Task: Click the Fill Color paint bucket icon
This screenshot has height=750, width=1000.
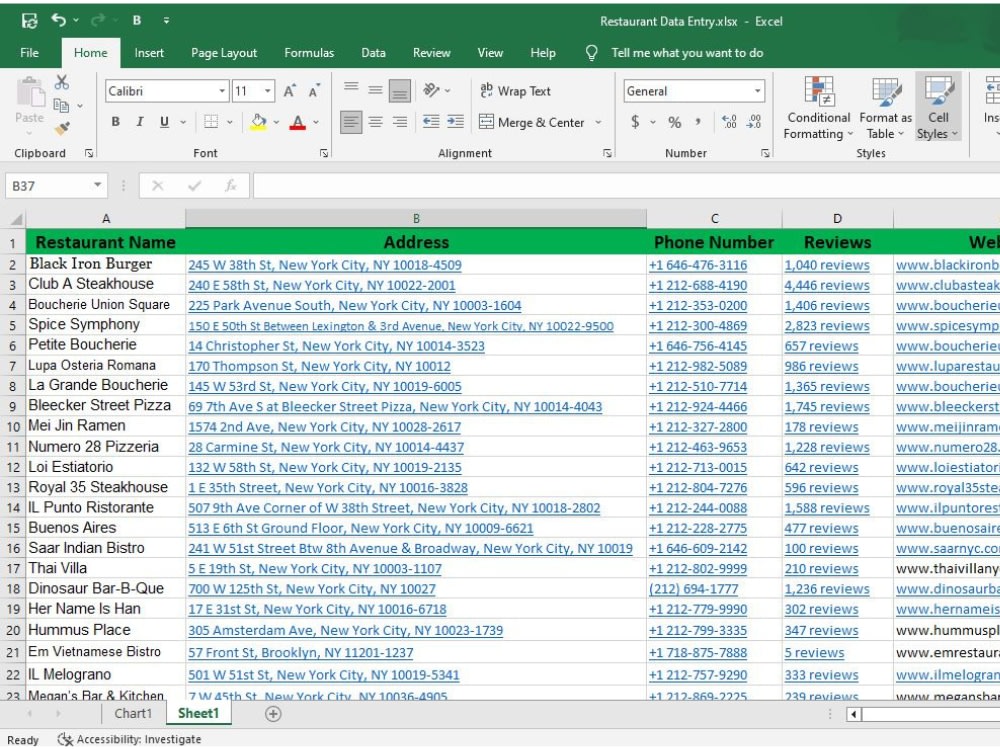Action: tap(258, 122)
